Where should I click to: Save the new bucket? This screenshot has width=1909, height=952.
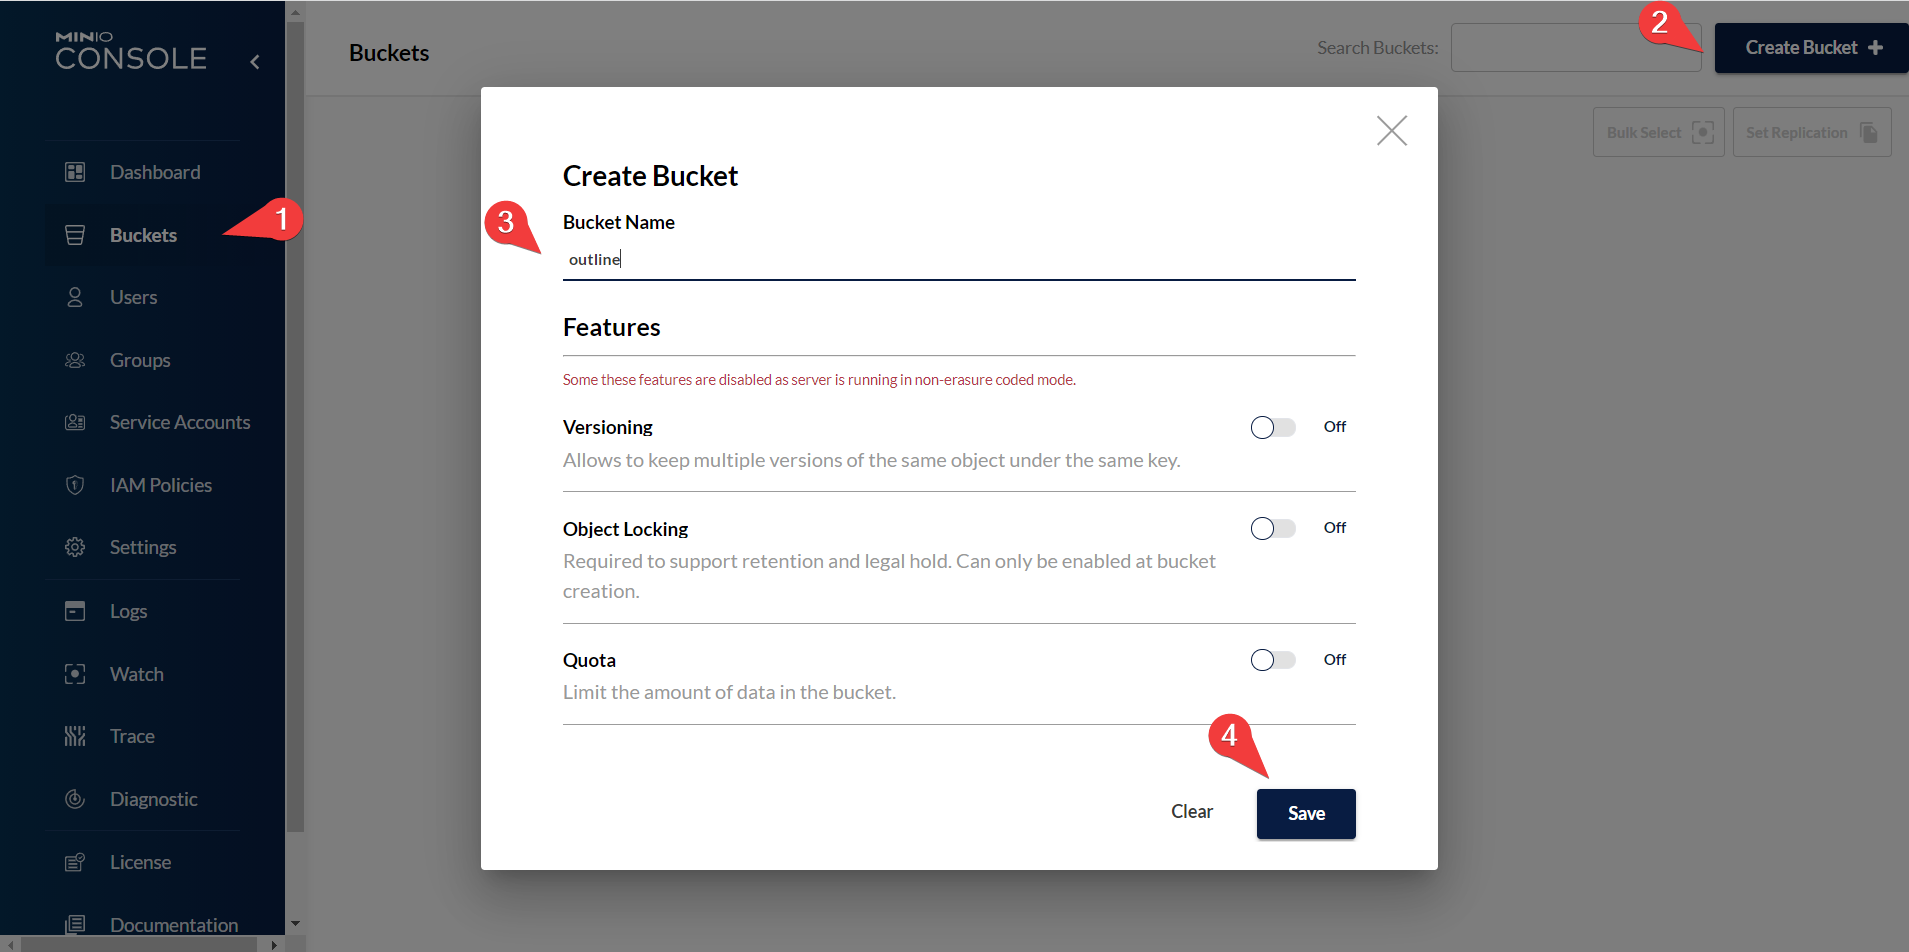coord(1305,813)
